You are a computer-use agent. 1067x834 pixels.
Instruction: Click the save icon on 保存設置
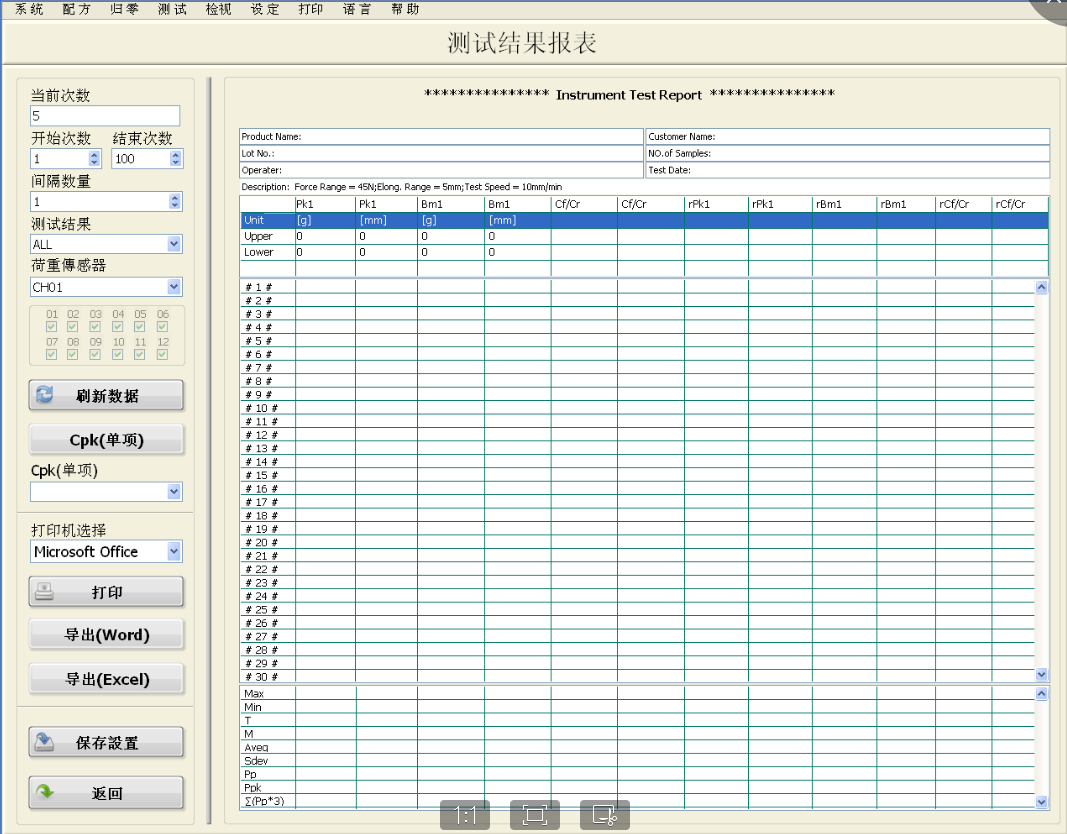(x=45, y=742)
